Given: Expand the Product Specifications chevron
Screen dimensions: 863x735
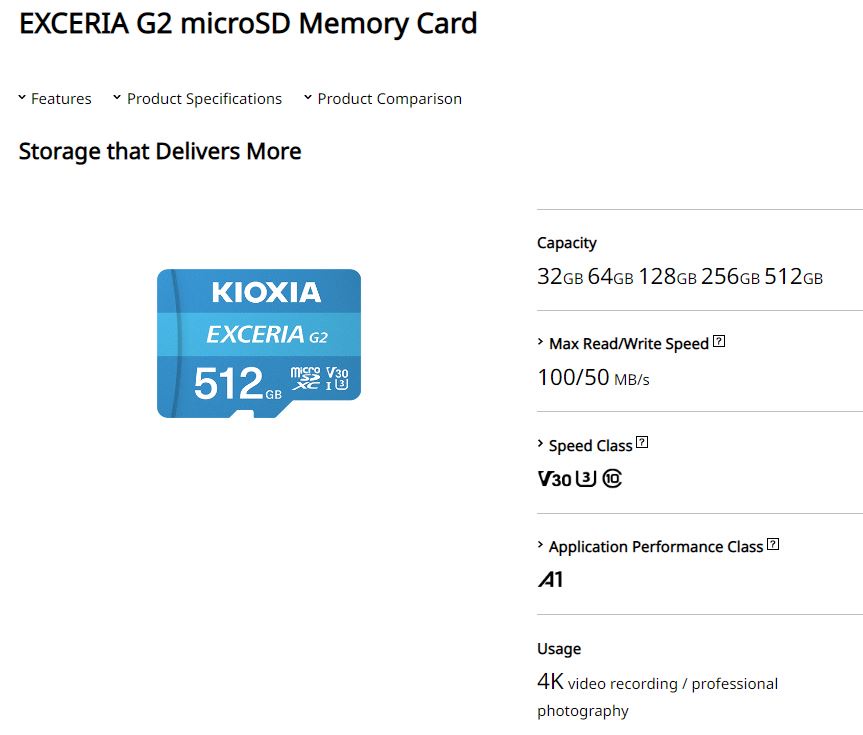Looking at the screenshot, I should 117,97.
